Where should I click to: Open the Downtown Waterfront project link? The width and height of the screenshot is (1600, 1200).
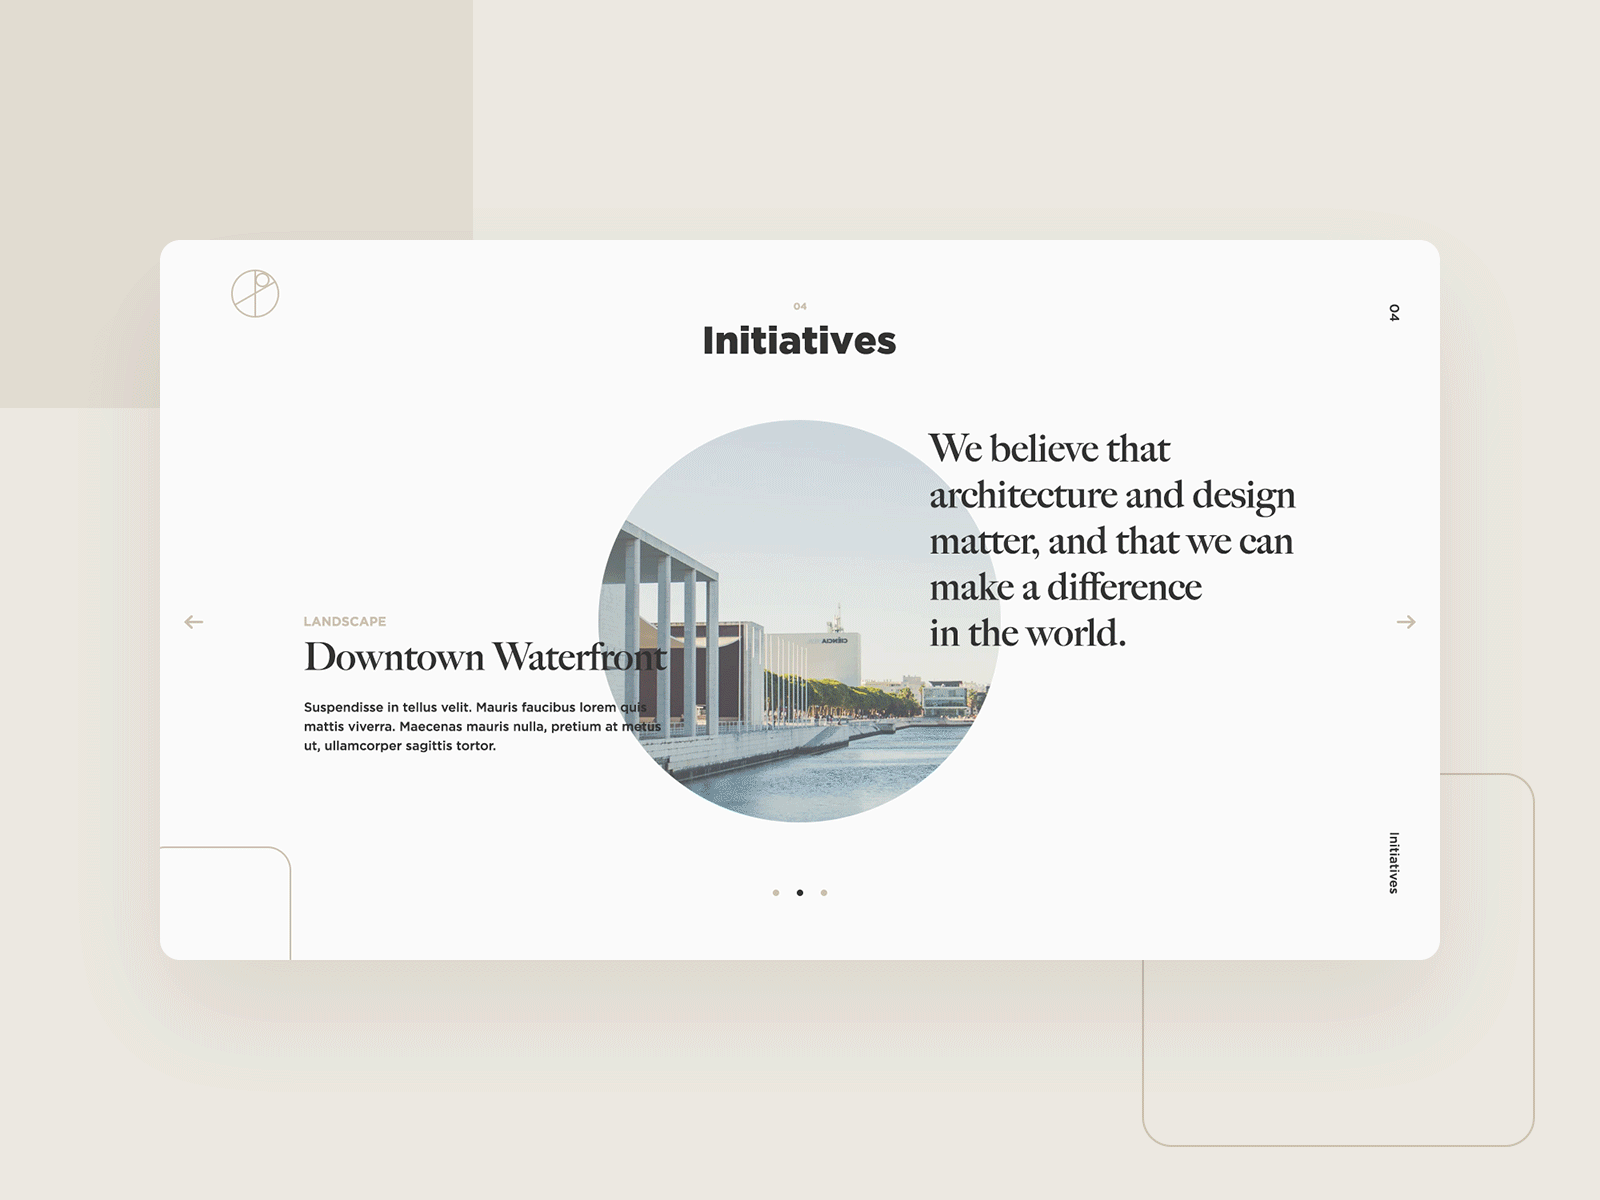point(486,658)
